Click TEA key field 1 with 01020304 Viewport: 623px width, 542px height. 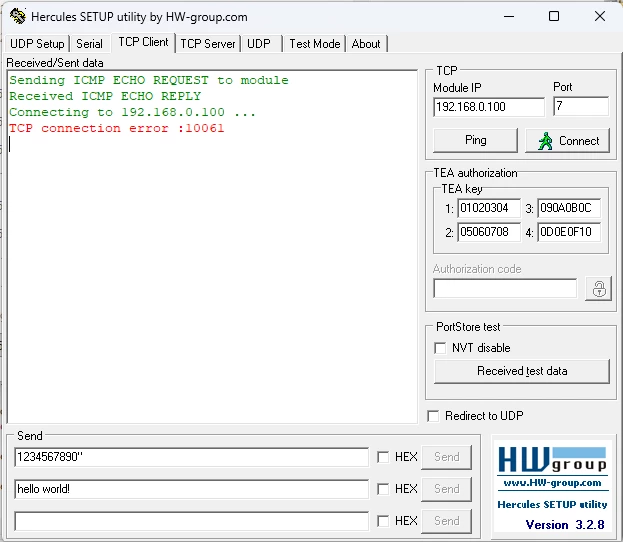click(489, 208)
